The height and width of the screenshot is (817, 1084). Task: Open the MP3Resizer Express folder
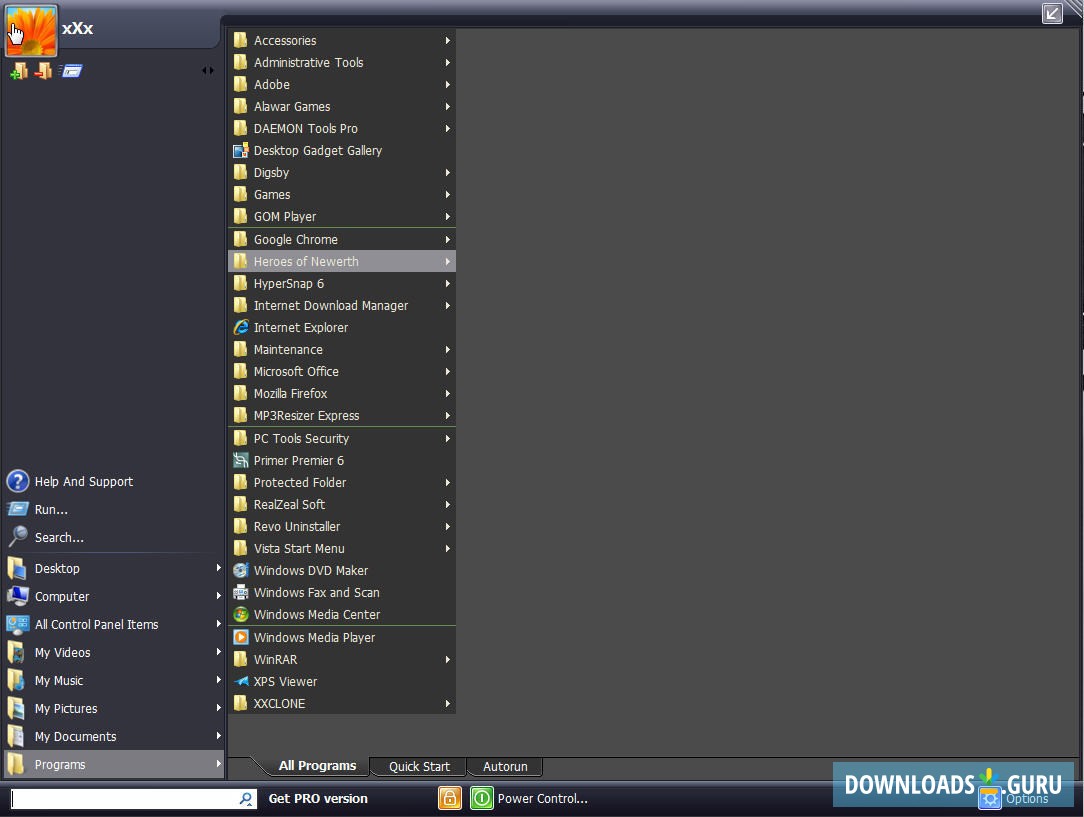click(x=342, y=415)
